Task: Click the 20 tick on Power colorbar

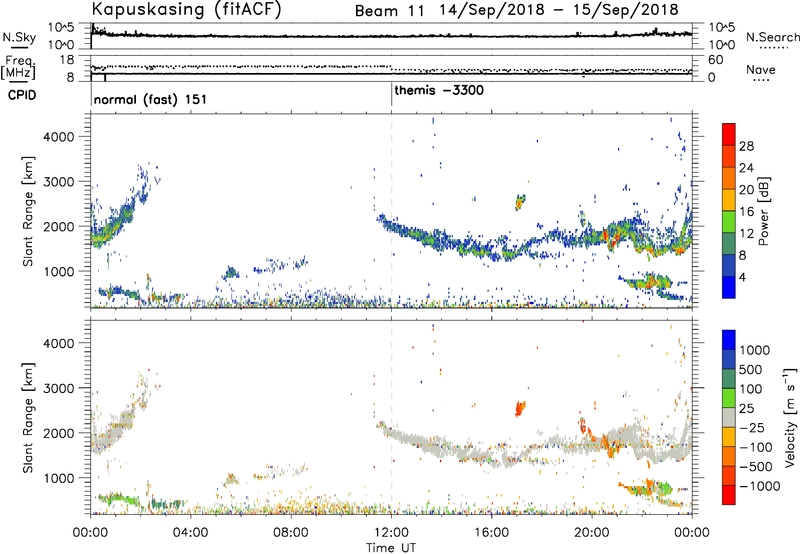Action: (746, 190)
